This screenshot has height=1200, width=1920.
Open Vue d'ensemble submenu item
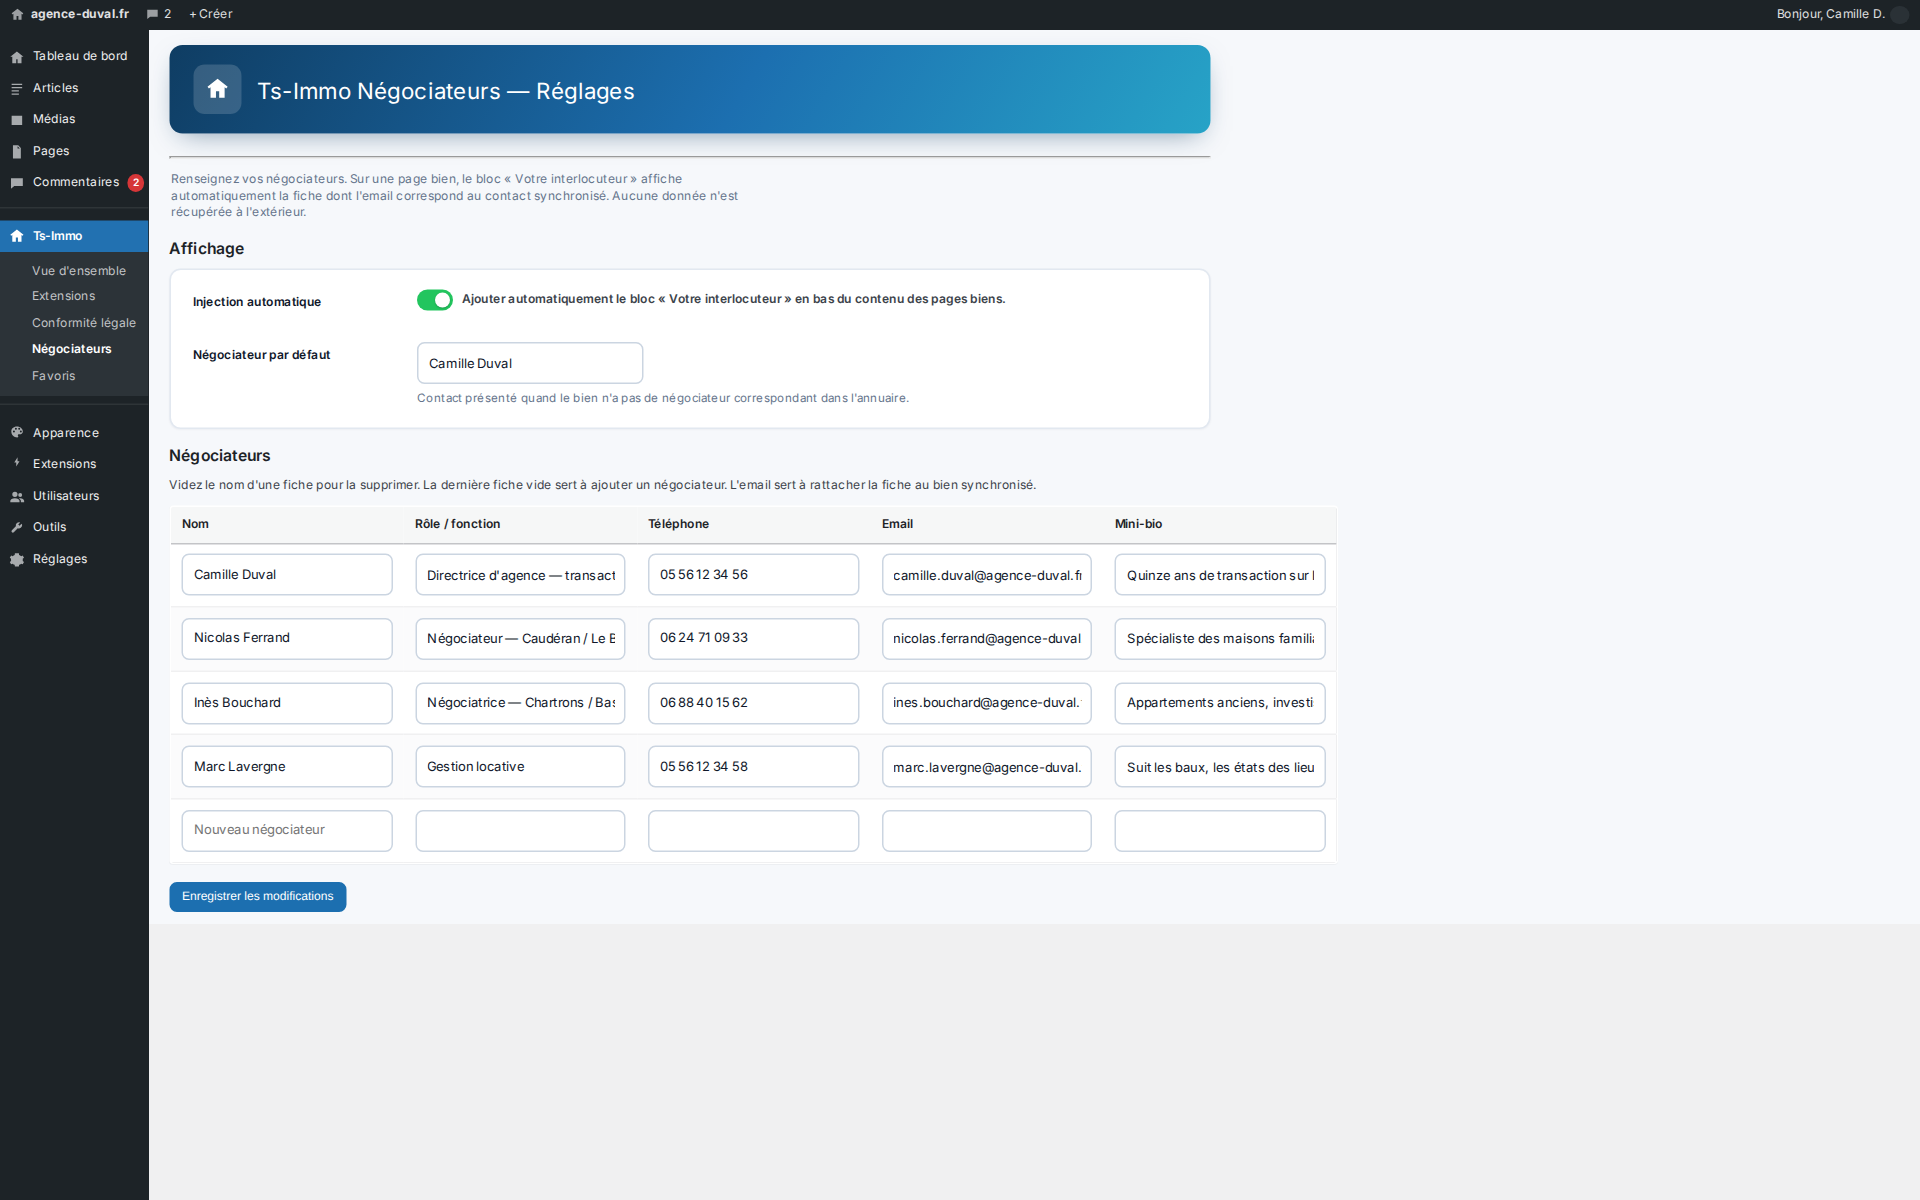(x=79, y=271)
